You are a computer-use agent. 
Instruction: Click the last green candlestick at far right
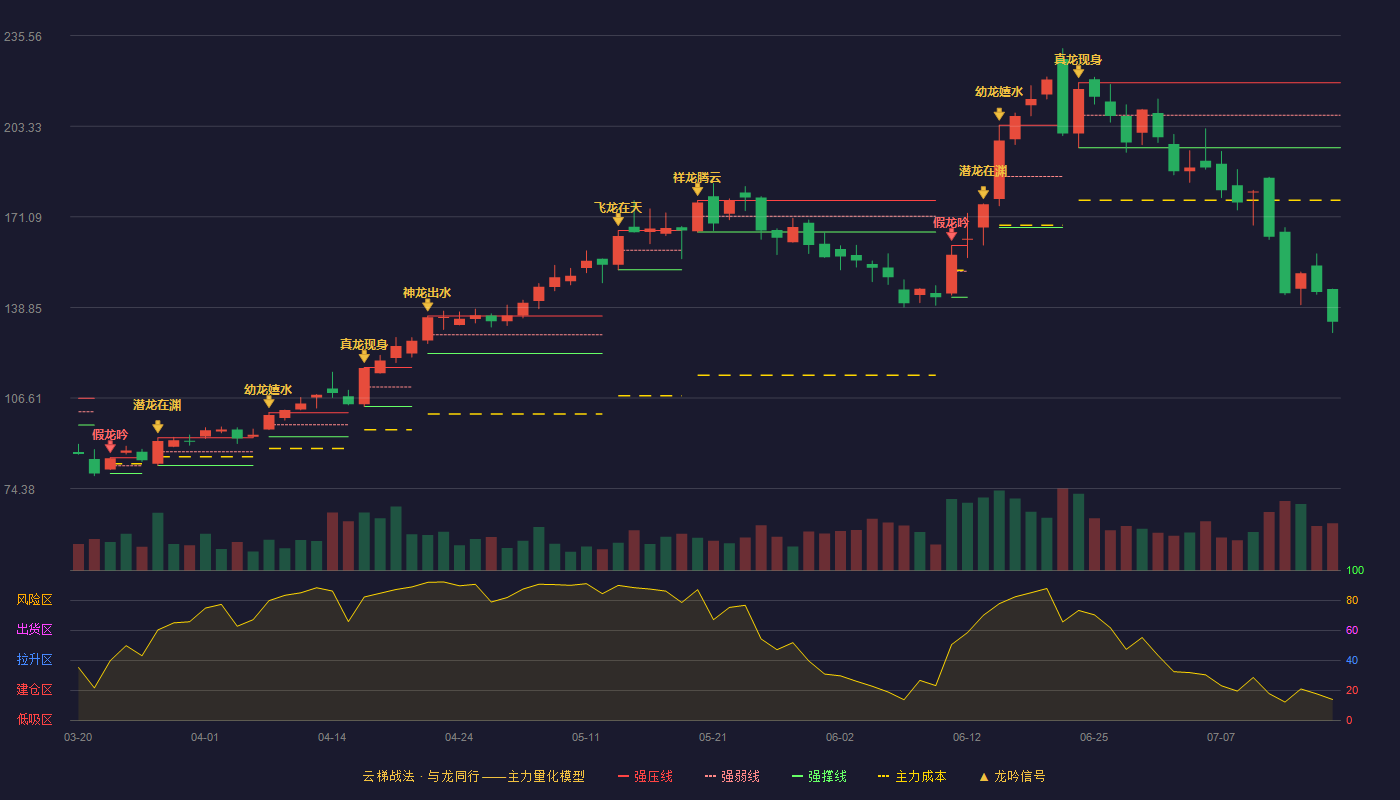click(1332, 305)
